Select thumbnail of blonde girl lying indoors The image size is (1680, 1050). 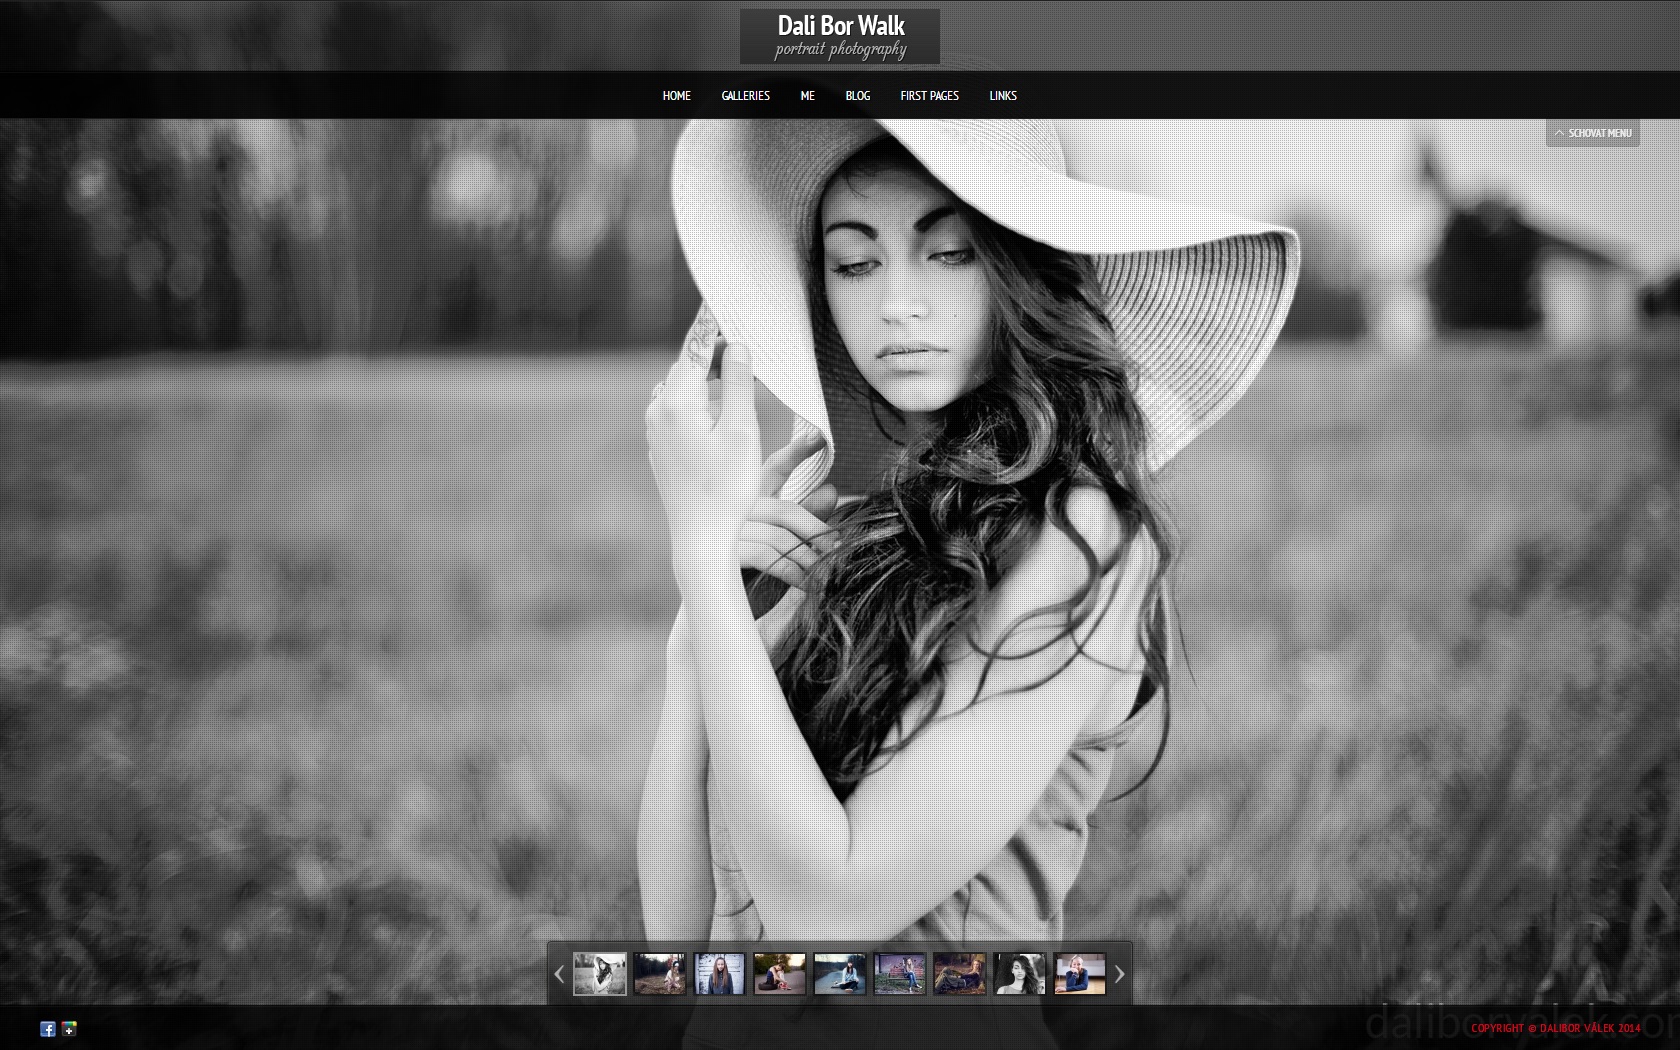(x=1080, y=974)
